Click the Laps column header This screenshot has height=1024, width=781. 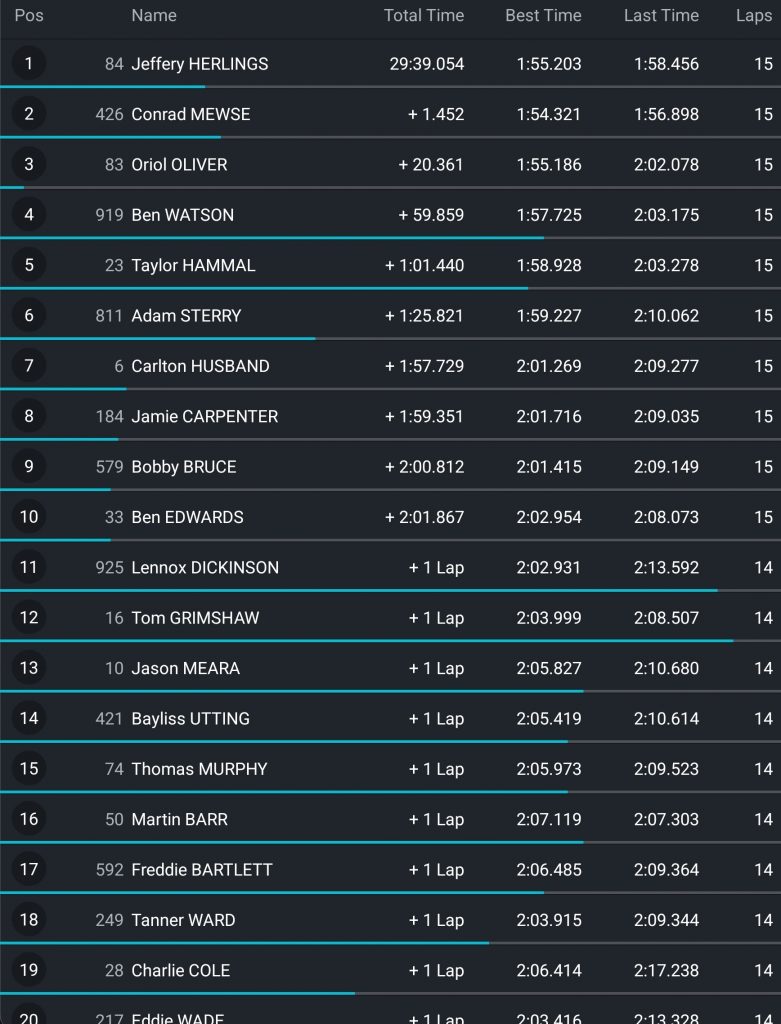point(753,16)
